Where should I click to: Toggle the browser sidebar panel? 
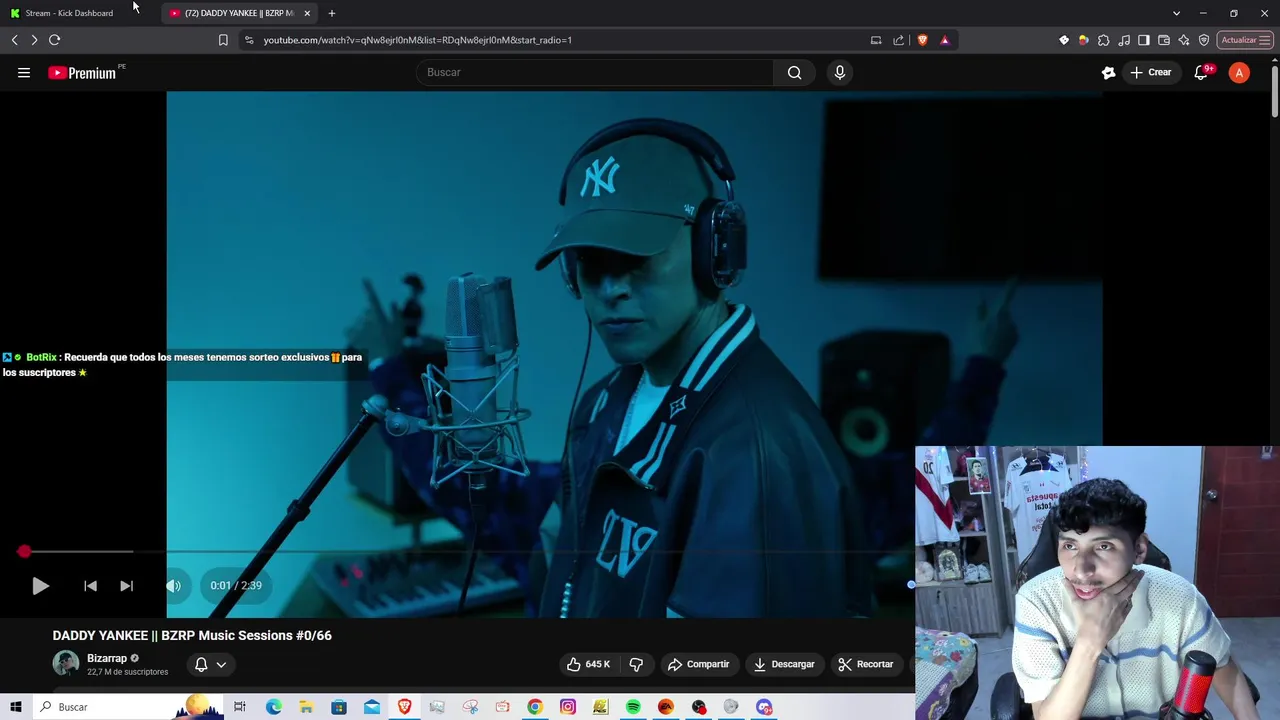[x=1144, y=40]
